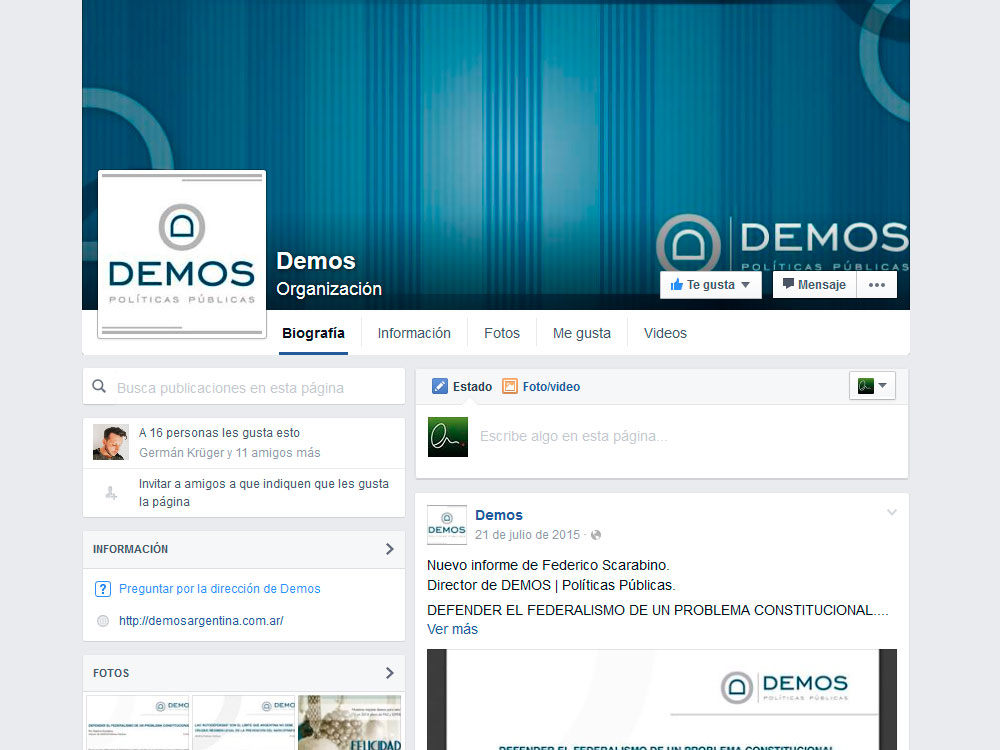This screenshot has width=1000, height=750.
Task: Click the Organización category label
Action: pyautogui.click(x=329, y=289)
